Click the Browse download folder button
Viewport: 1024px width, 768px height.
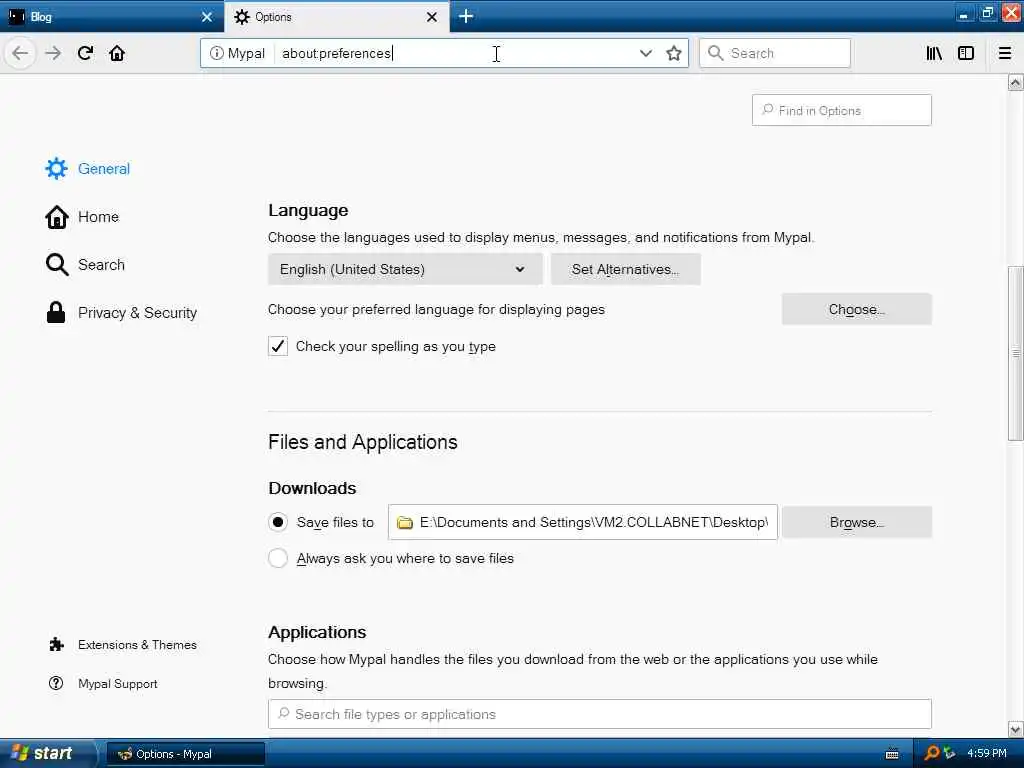click(856, 522)
